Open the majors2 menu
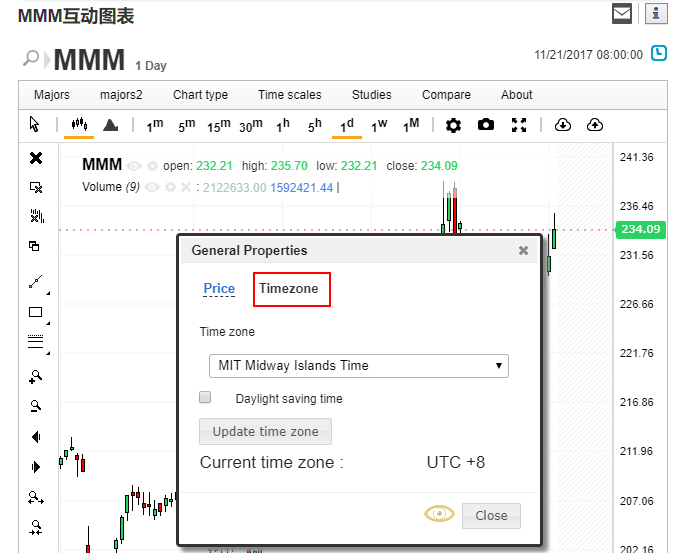 click(121, 95)
